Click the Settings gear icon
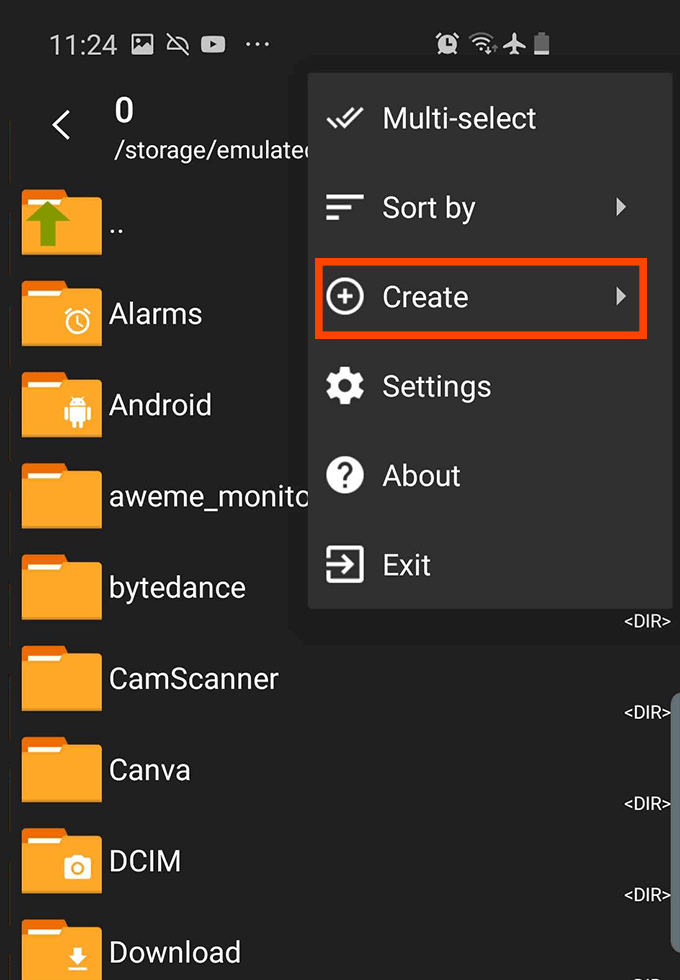This screenshot has height=980, width=680. click(344, 386)
